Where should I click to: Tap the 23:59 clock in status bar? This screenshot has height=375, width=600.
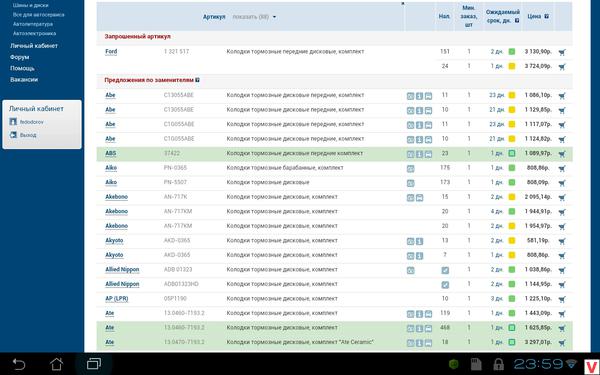pos(538,364)
